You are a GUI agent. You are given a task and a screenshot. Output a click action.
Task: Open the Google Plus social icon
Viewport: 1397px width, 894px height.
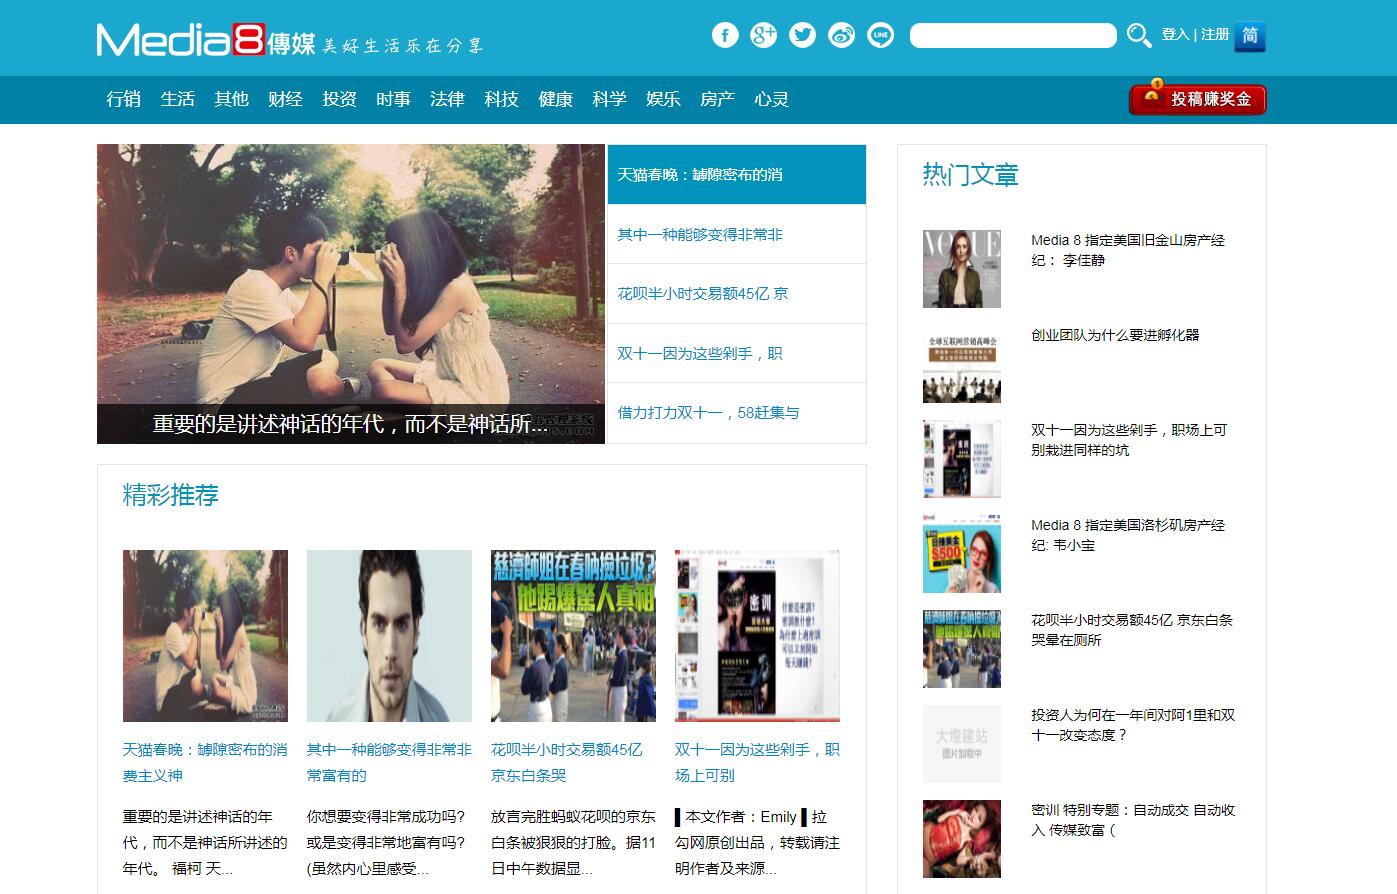pyautogui.click(x=764, y=35)
